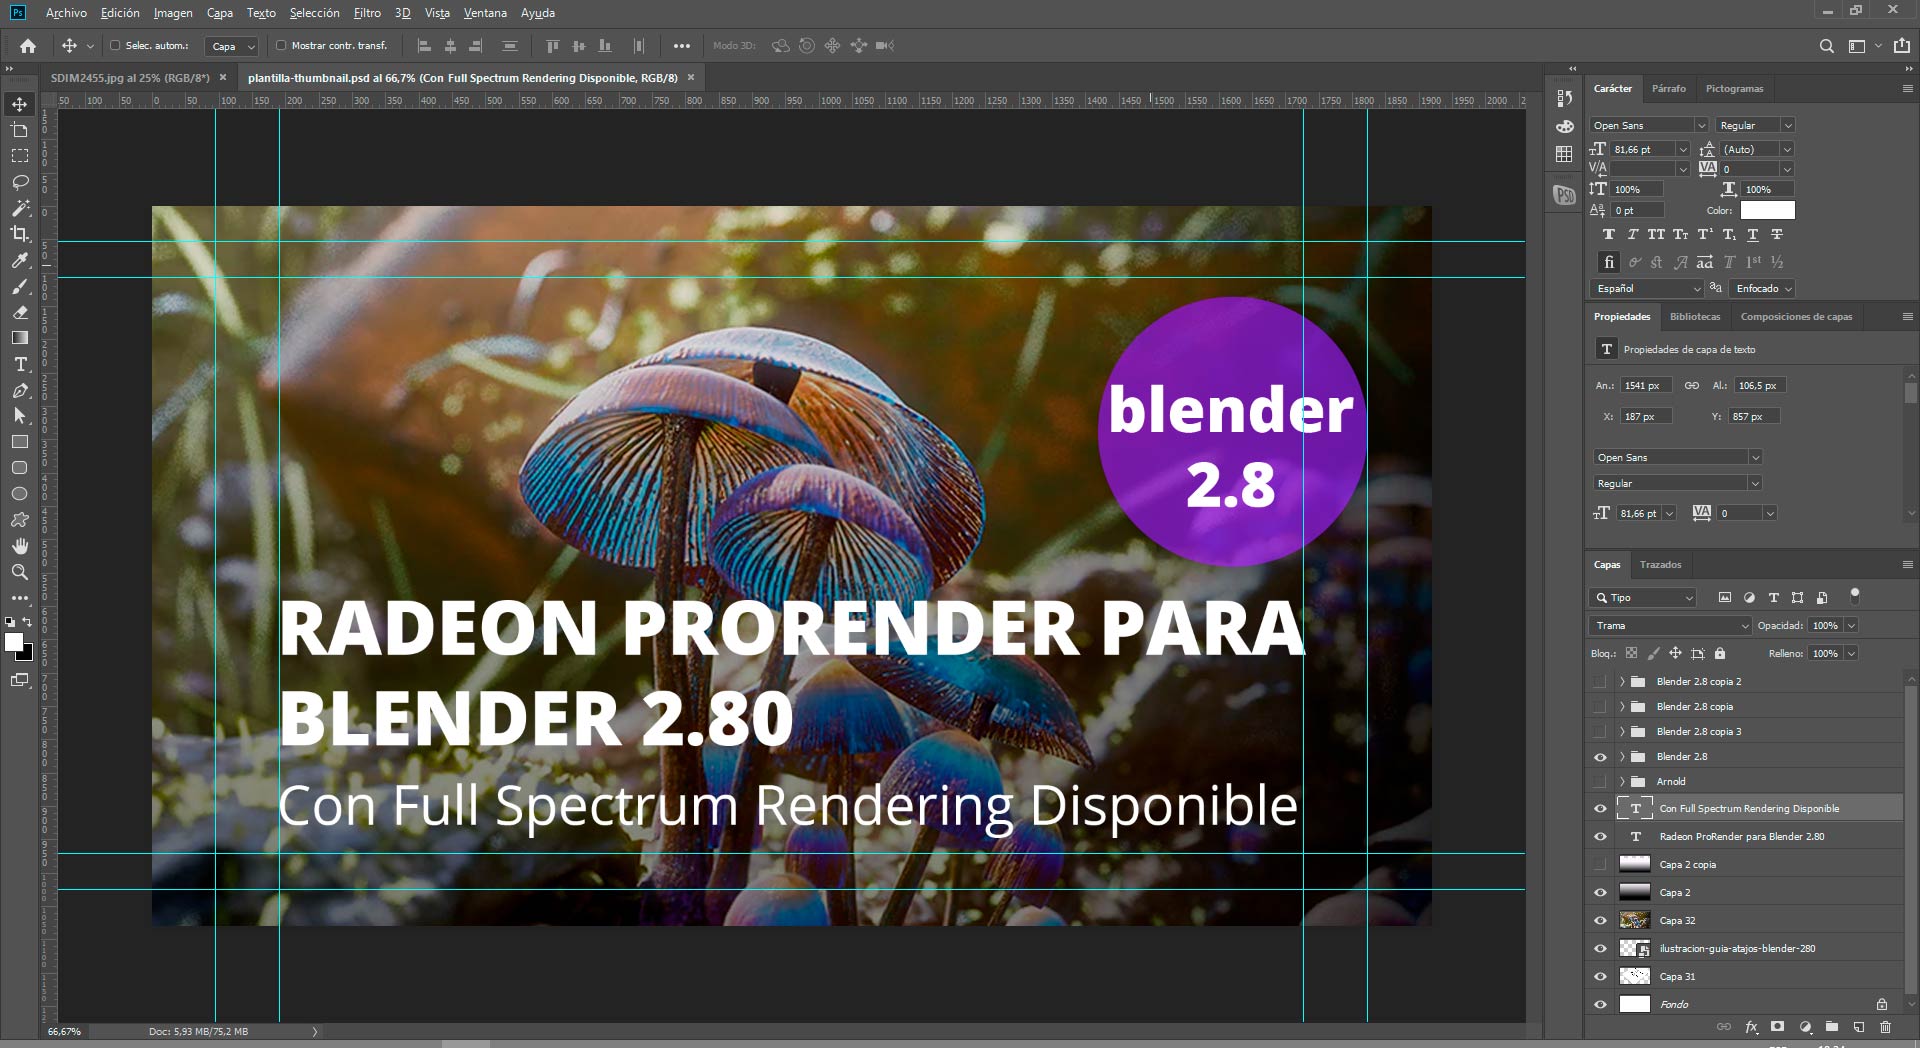Click the fx layer style icon

1751,1027
